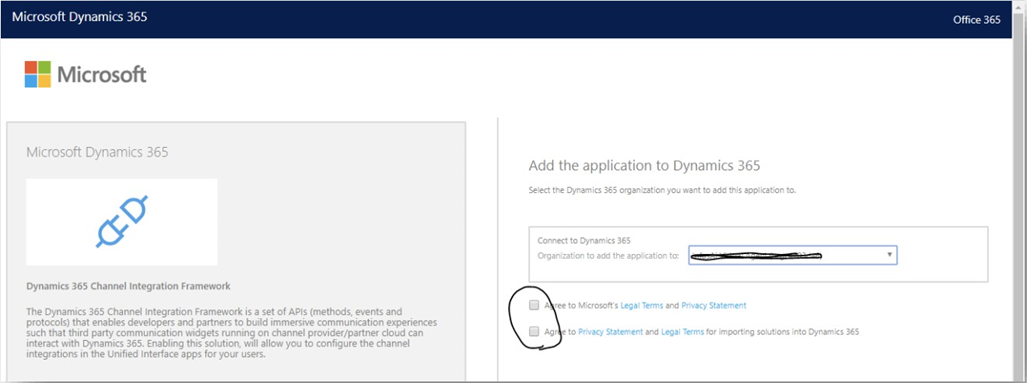Click 'Select the Dynamics 365 organization' instruction text
This screenshot has width=1027, height=383.
tap(662, 191)
